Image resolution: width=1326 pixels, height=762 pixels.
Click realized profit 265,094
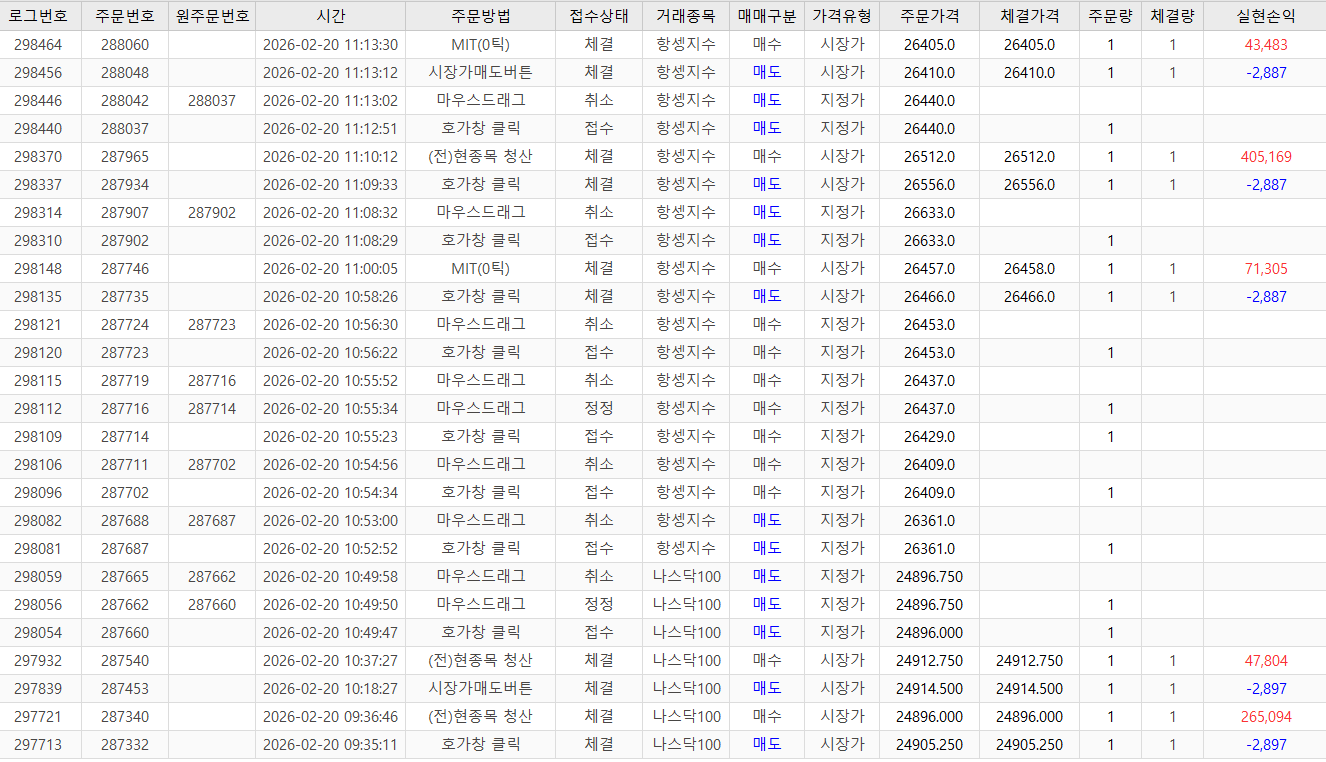(1266, 717)
